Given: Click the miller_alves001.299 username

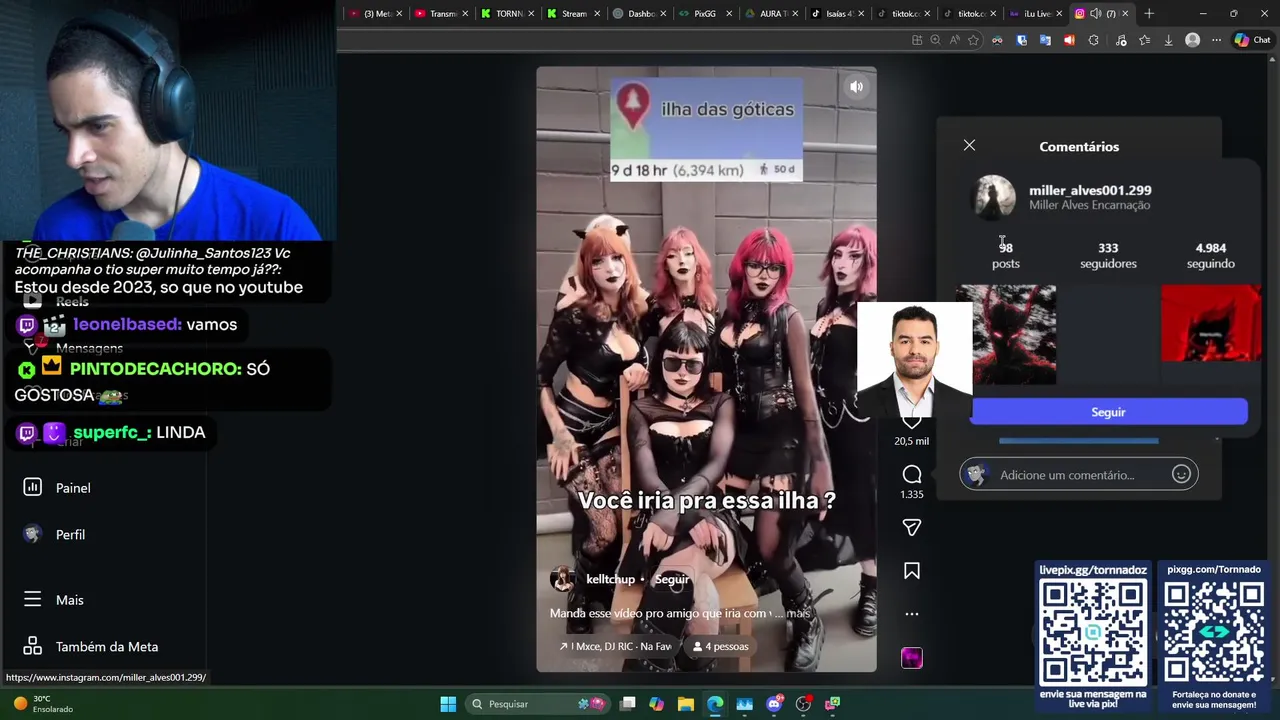Looking at the screenshot, I should point(1090,190).
